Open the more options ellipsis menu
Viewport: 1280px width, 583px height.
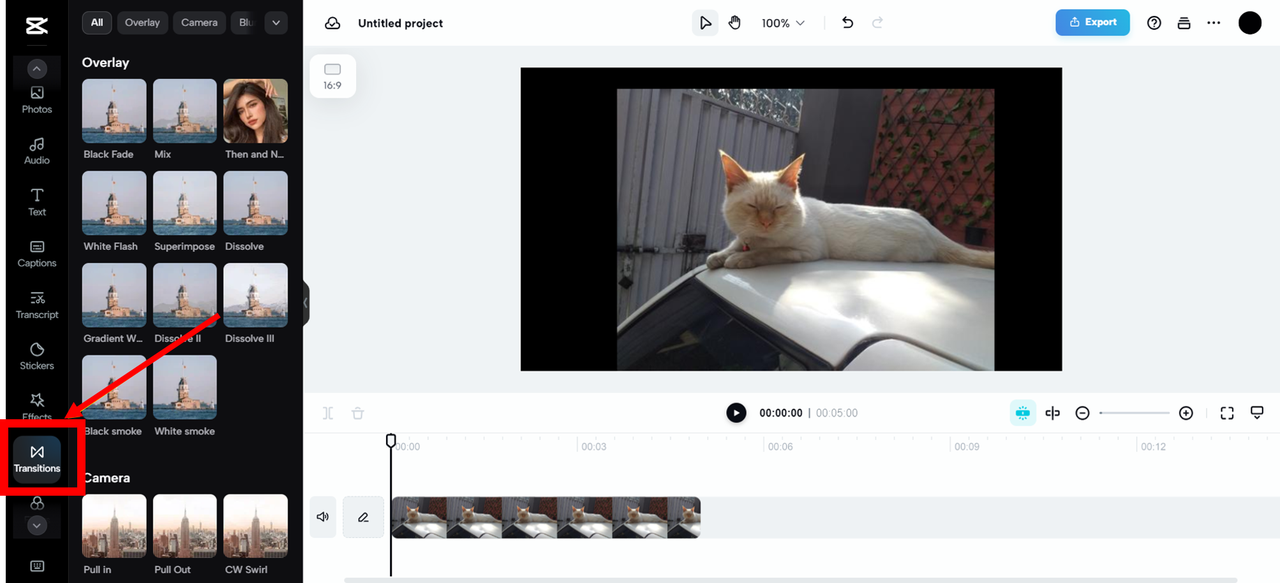1214,23
